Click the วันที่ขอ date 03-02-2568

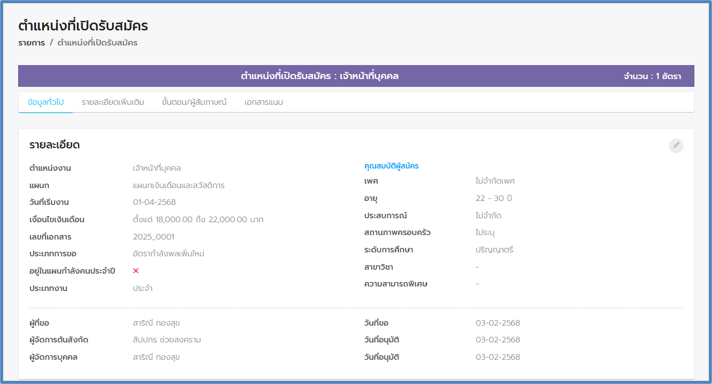pos(498,323)
